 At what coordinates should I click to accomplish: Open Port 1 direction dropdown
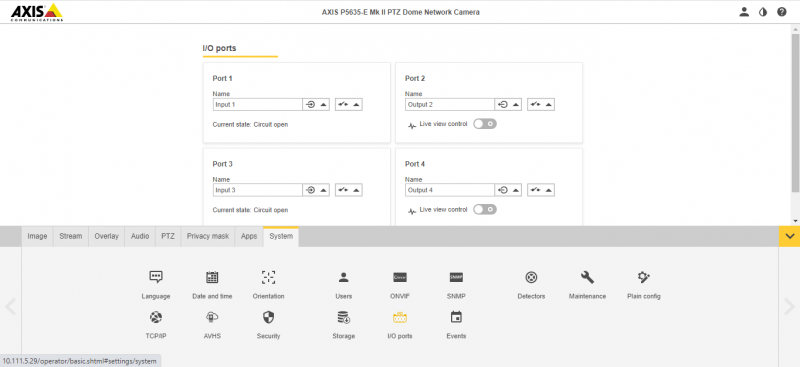point(316,105)
